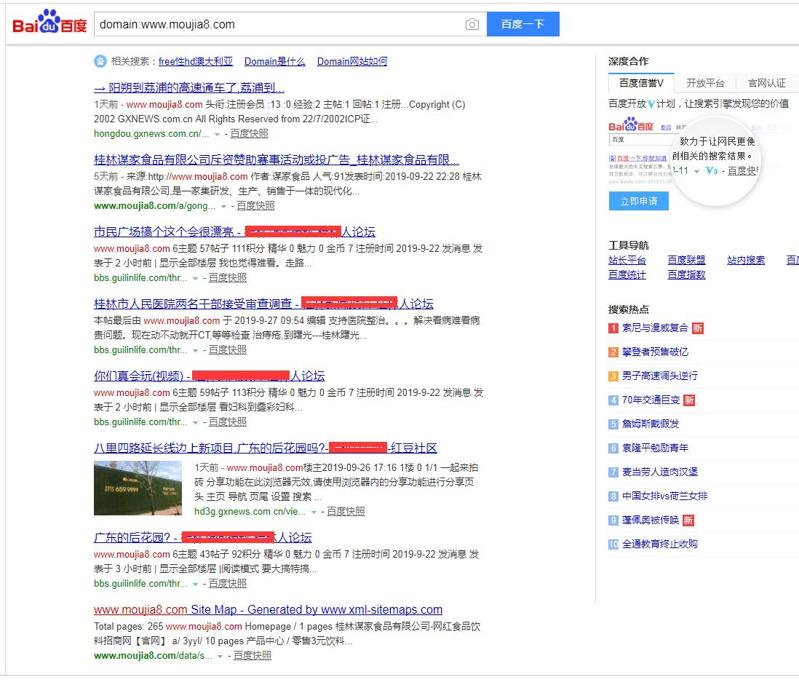This screenshot has width=799, height=685.
Task: Click rank 3 number icon in 搜索热点
Action: [x=614, y=376]
